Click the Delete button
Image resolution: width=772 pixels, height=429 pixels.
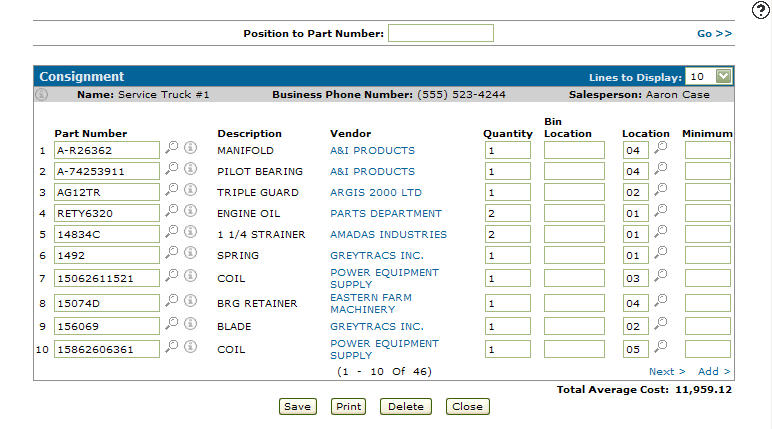(406, 406)
